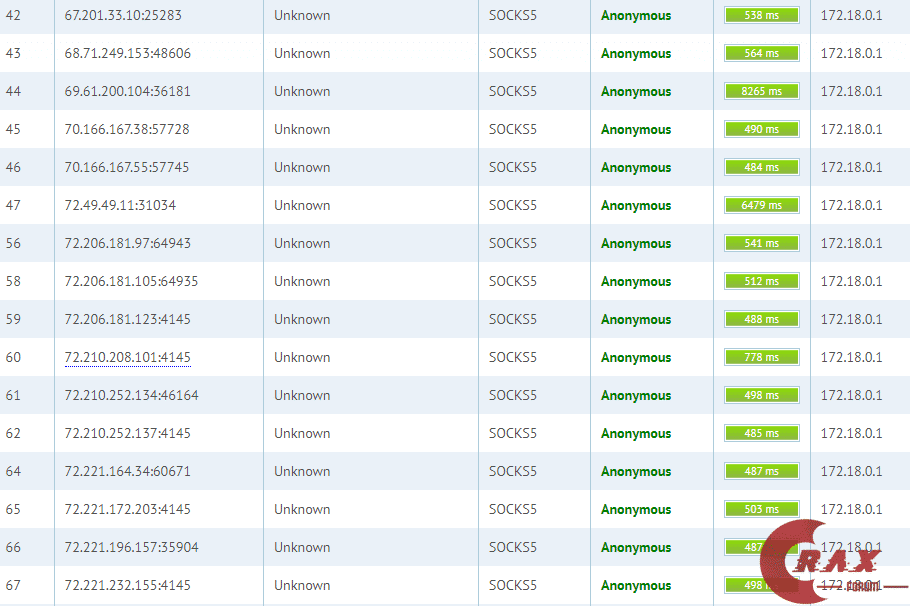910x606 pixels.
Task: Click Unknown country in row 65
Action: [x=302, y=510]
